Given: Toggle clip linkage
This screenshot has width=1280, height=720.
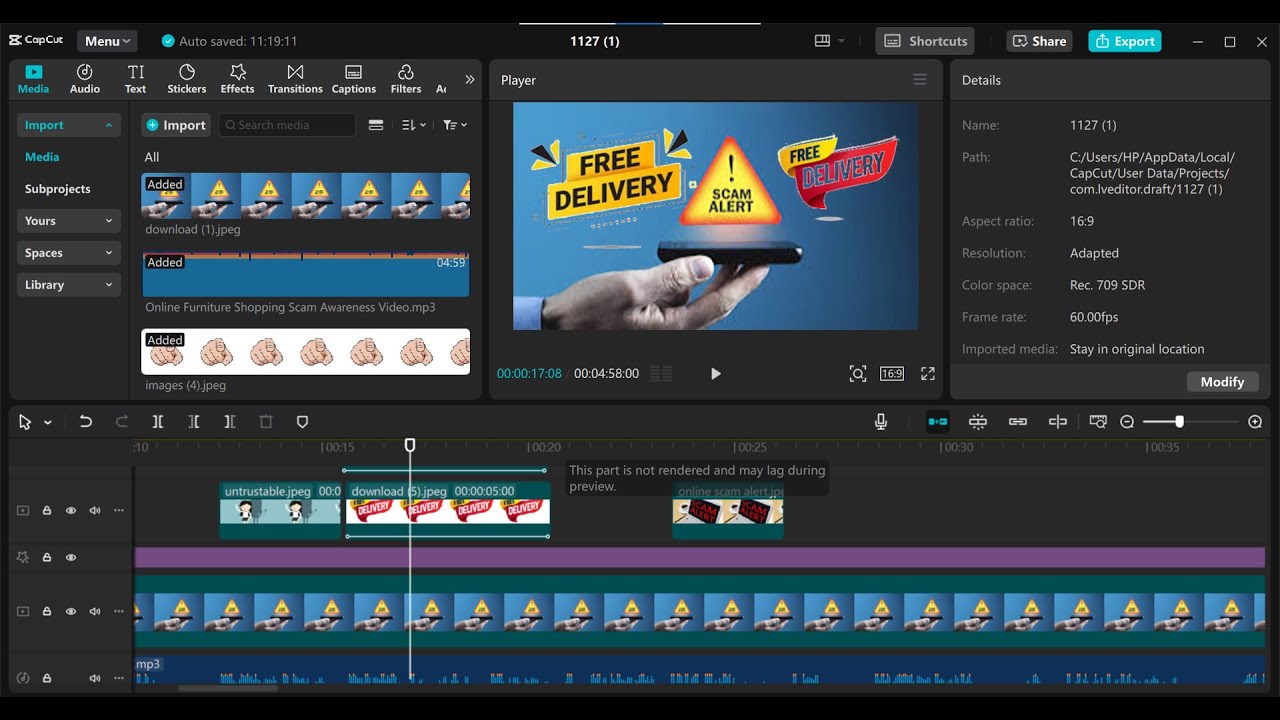Looking at the screenshot, I should [1018, 422].
